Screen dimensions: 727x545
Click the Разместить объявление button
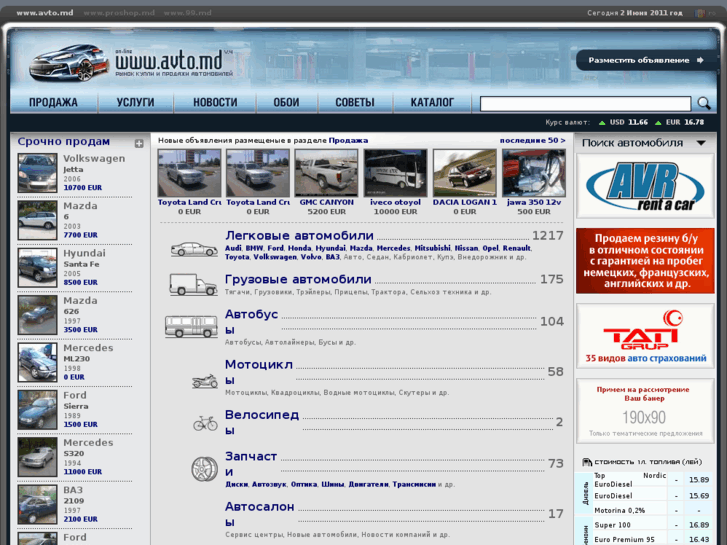pos(645,60)
